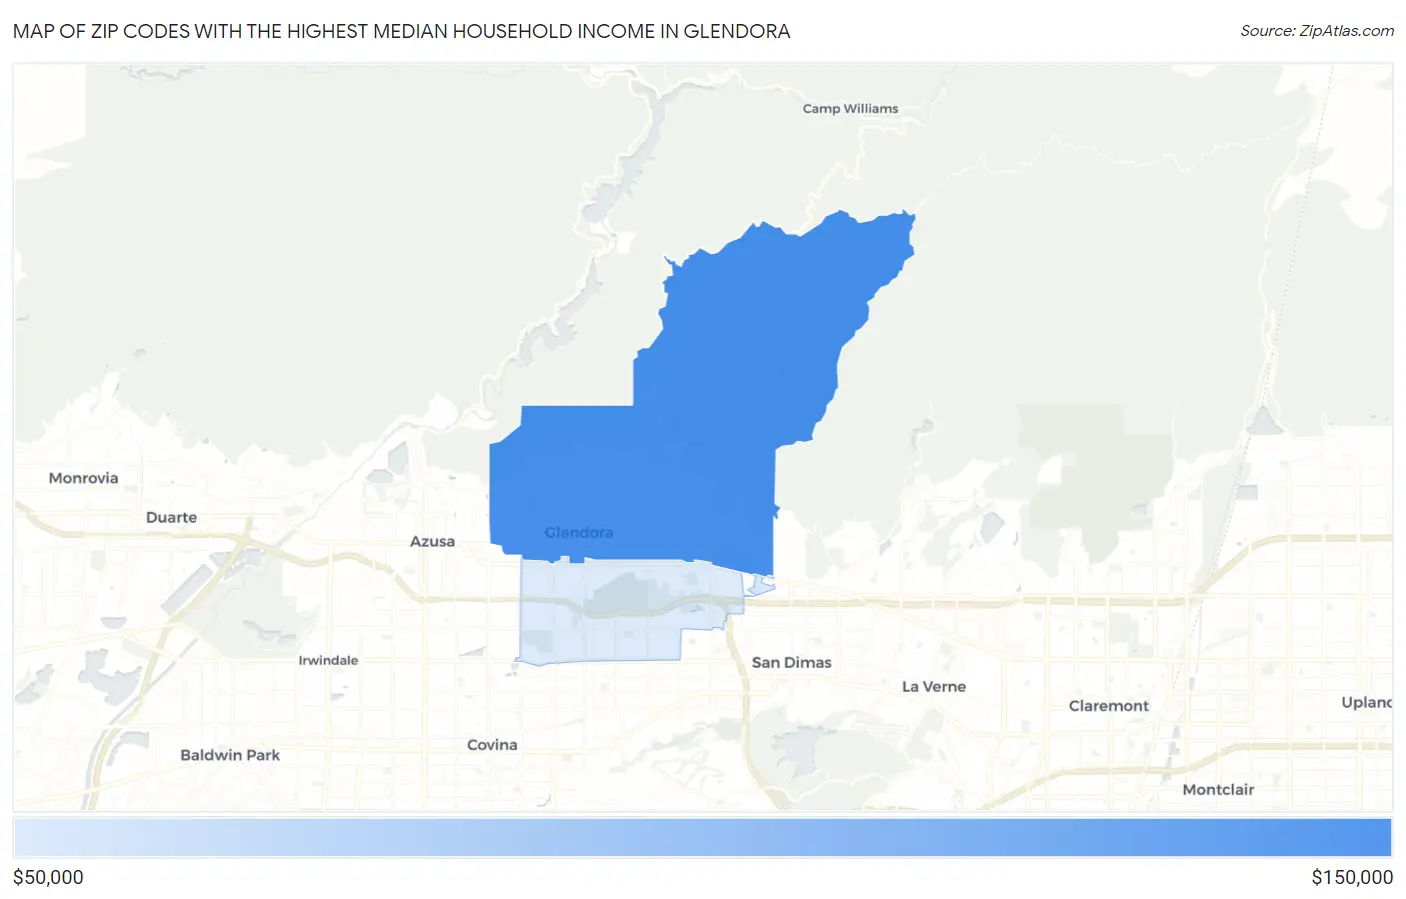Click the income gradient legend bar
Screen dimensions: 1406x899
[702, 838]
